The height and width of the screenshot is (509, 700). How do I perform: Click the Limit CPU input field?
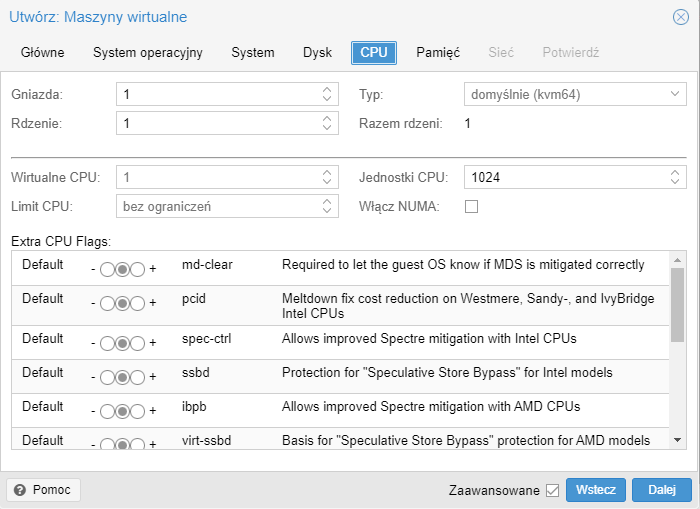coord(217,206)
